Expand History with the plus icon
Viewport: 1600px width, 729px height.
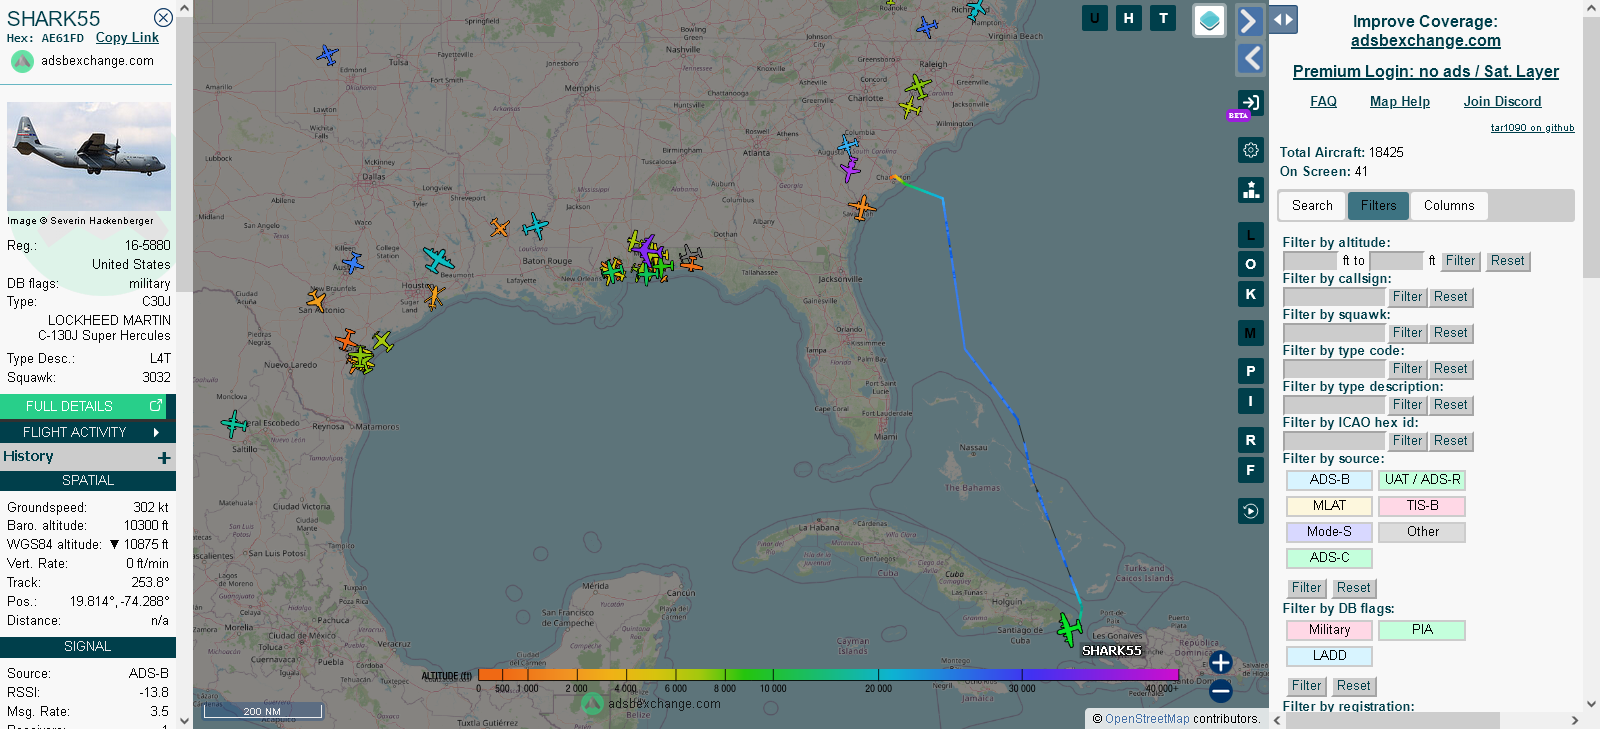click(164, 457)
